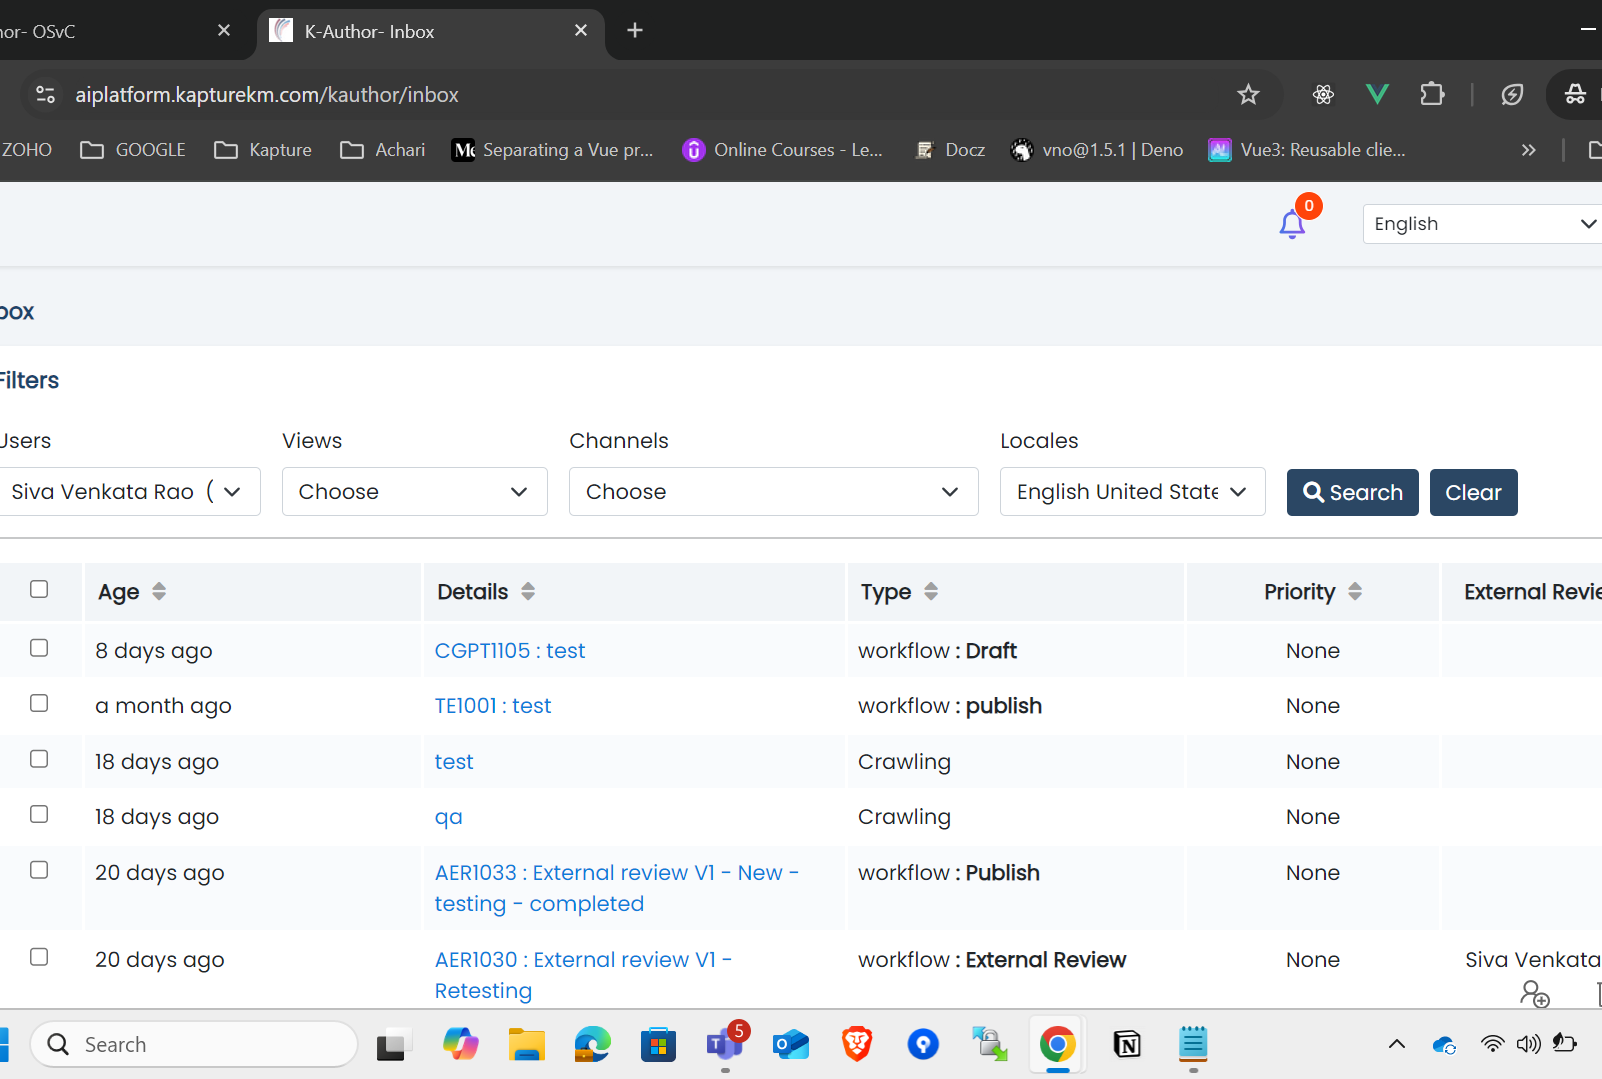Sort table by Priority column
The image size is (1602, 1079).
[1354, 592]
